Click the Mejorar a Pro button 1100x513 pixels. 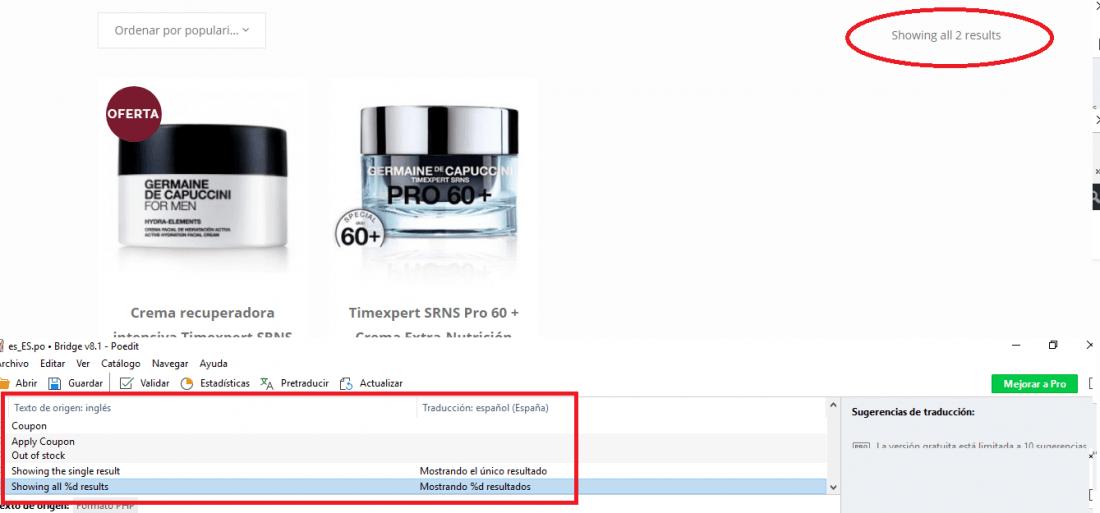tap(1035, 384)
